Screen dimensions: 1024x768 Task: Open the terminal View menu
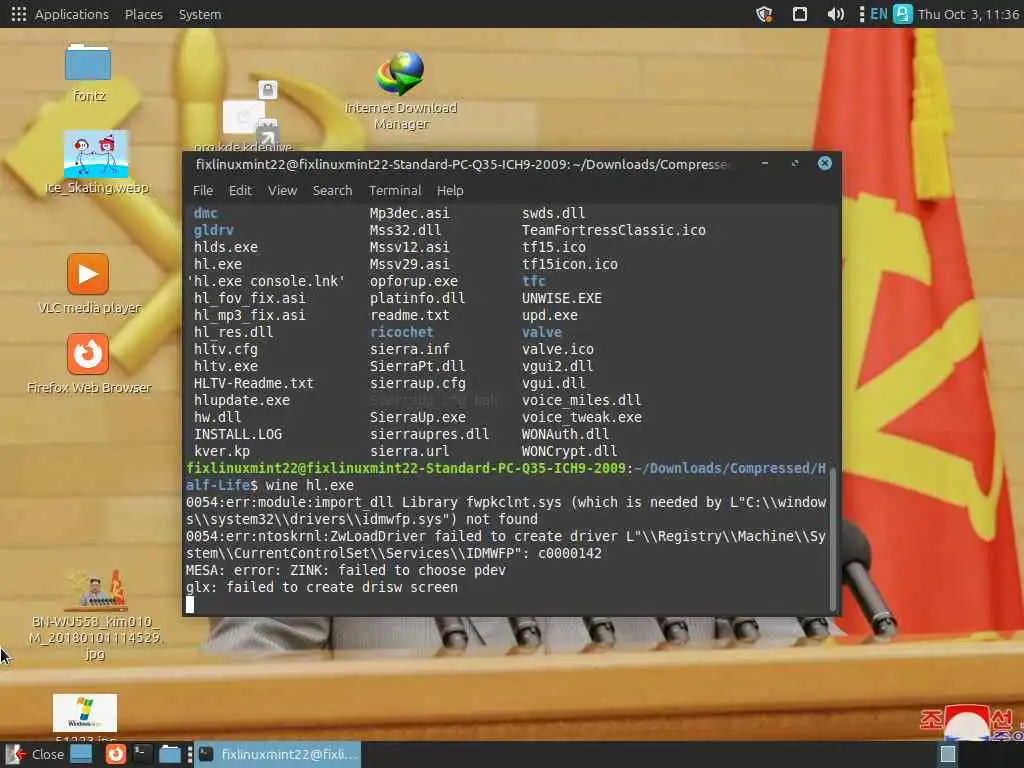(x=282, y=190)
